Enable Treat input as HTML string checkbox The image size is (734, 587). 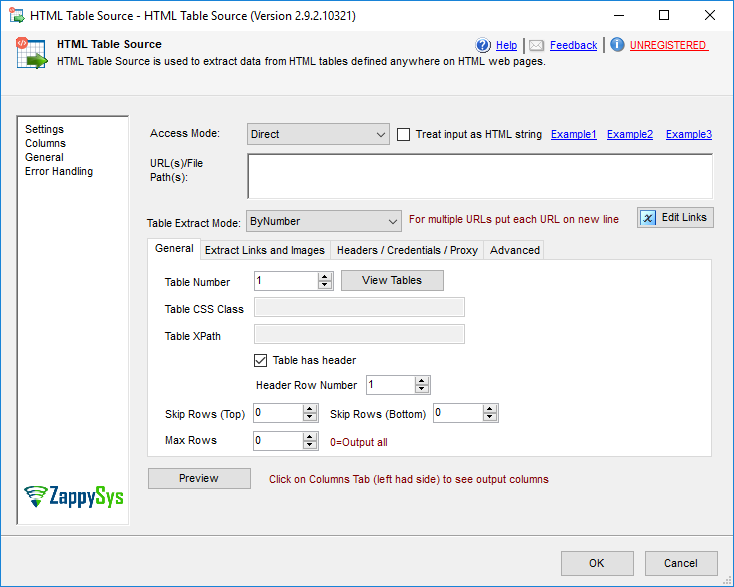pos(403,134)
